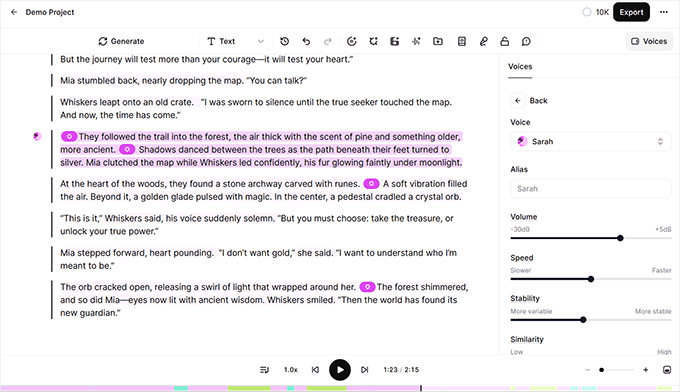Skip to next paragraph
This screenshot has height=392, width=680.
365,370
